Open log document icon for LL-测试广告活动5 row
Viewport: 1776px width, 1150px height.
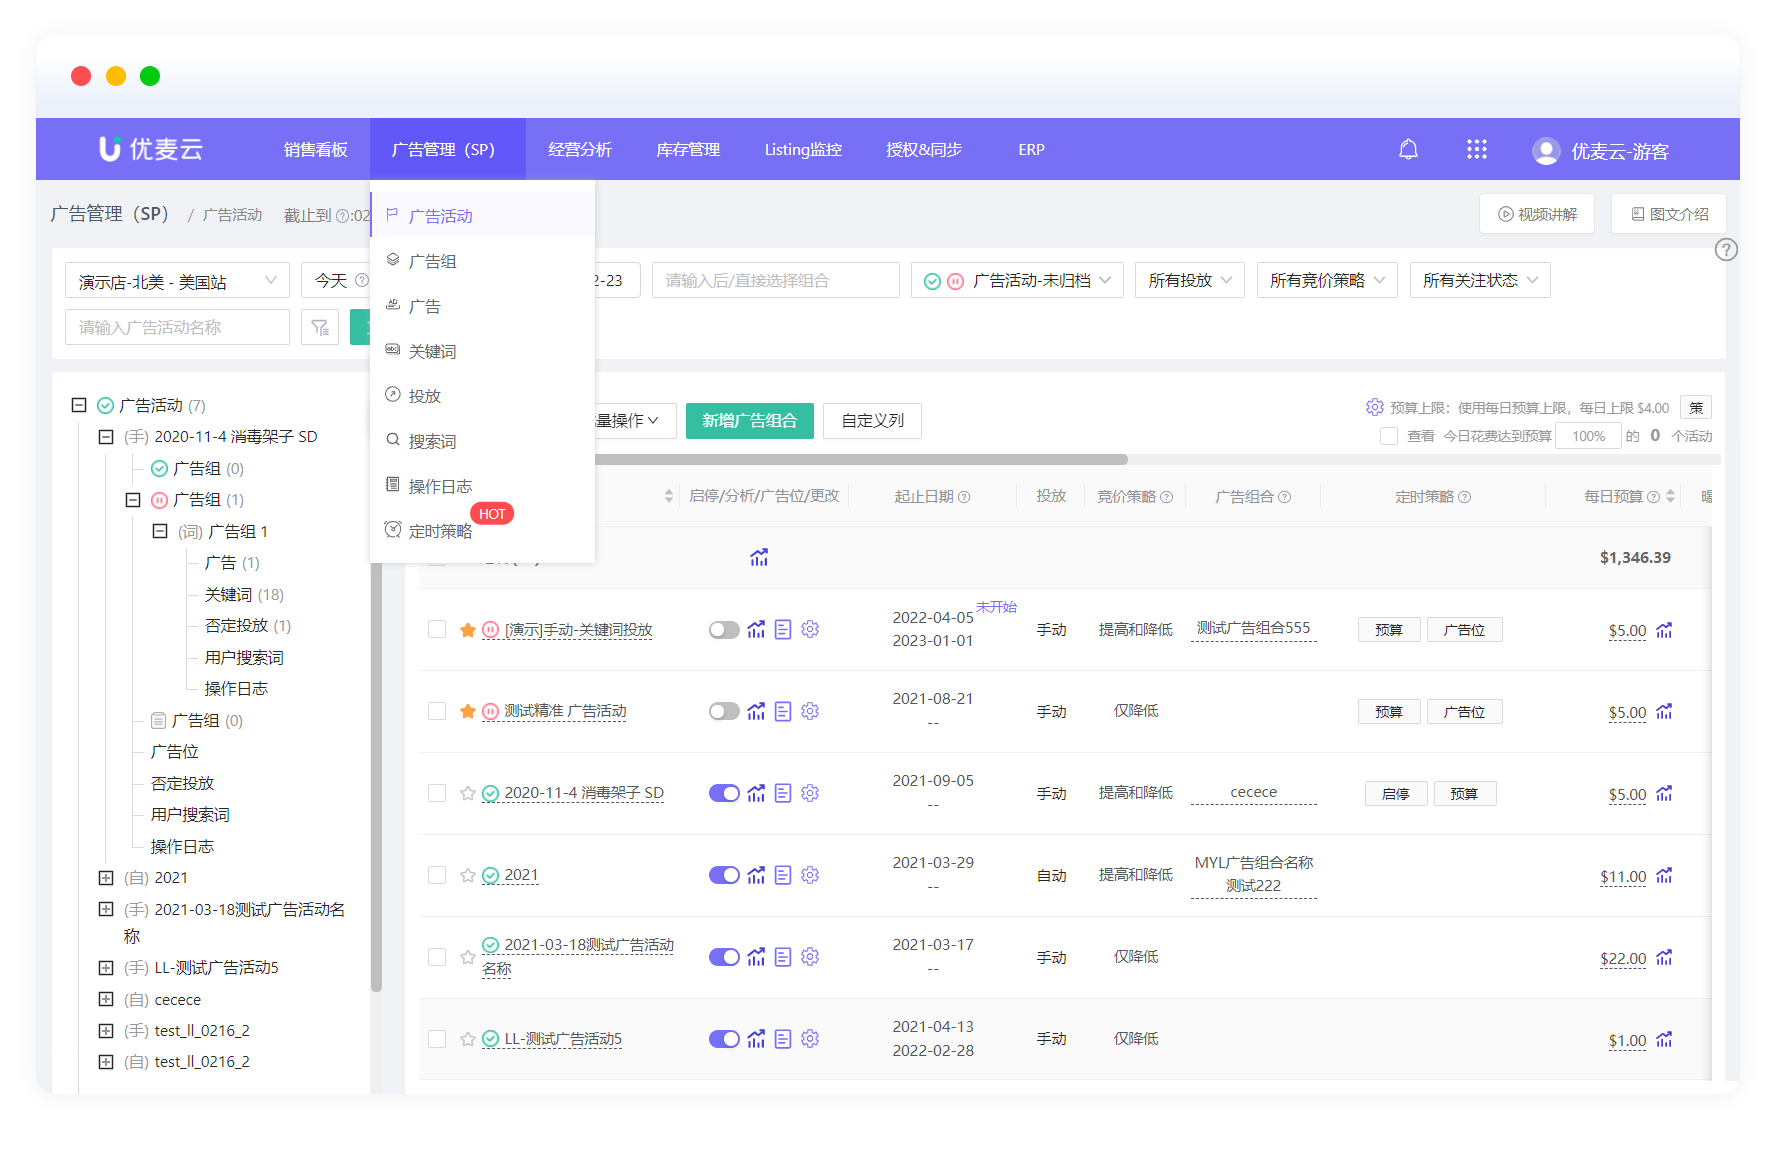click(x=783, y=1039)
